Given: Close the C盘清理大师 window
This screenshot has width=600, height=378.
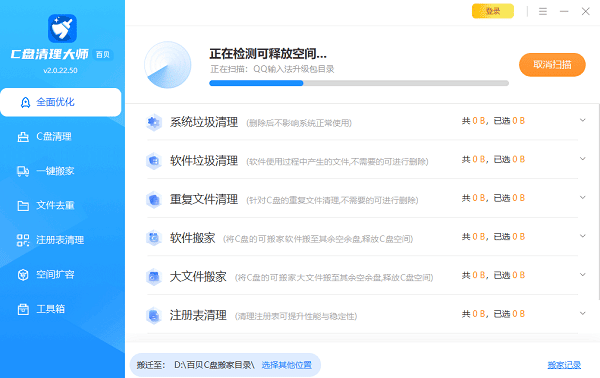Looking at the screenshot, I should 585,11.
